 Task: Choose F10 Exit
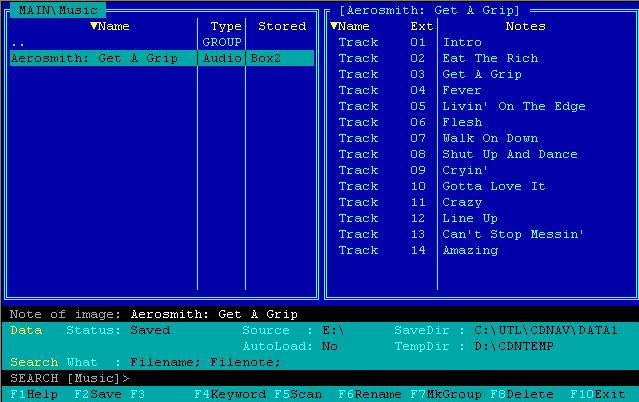pos(597,394)
